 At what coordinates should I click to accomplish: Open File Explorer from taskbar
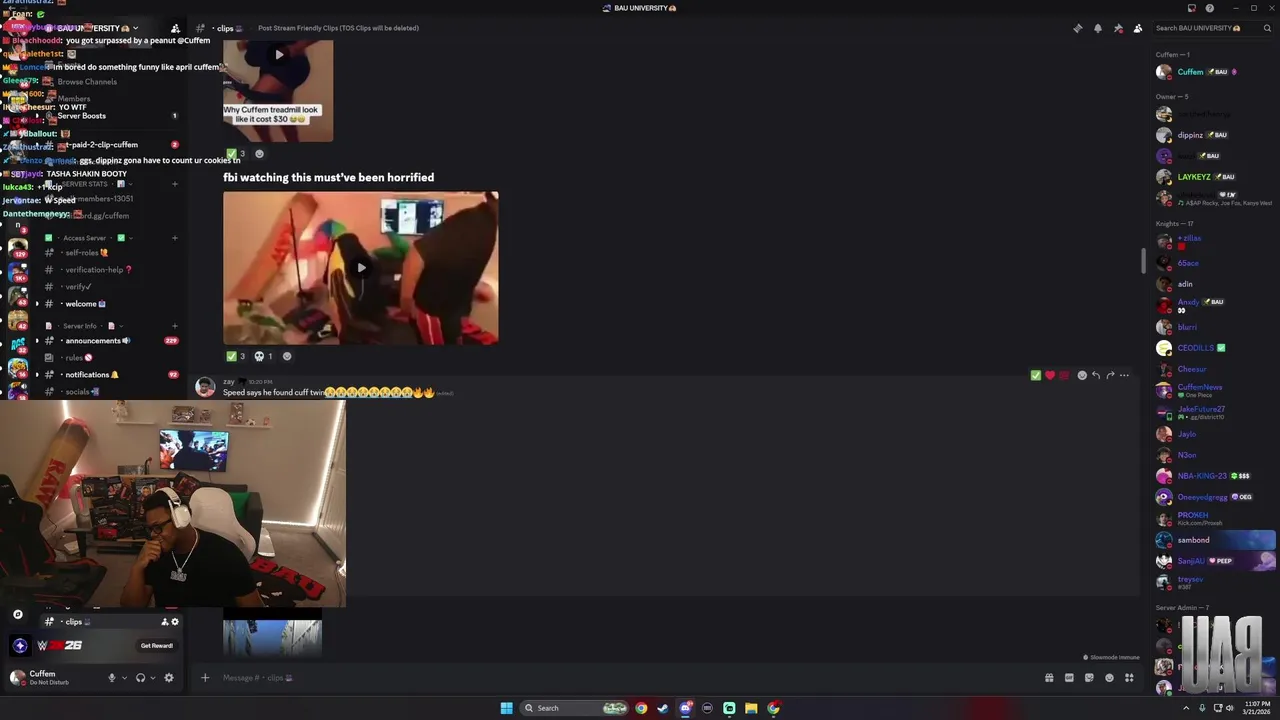pyautogui.click(x=751, y=708)
